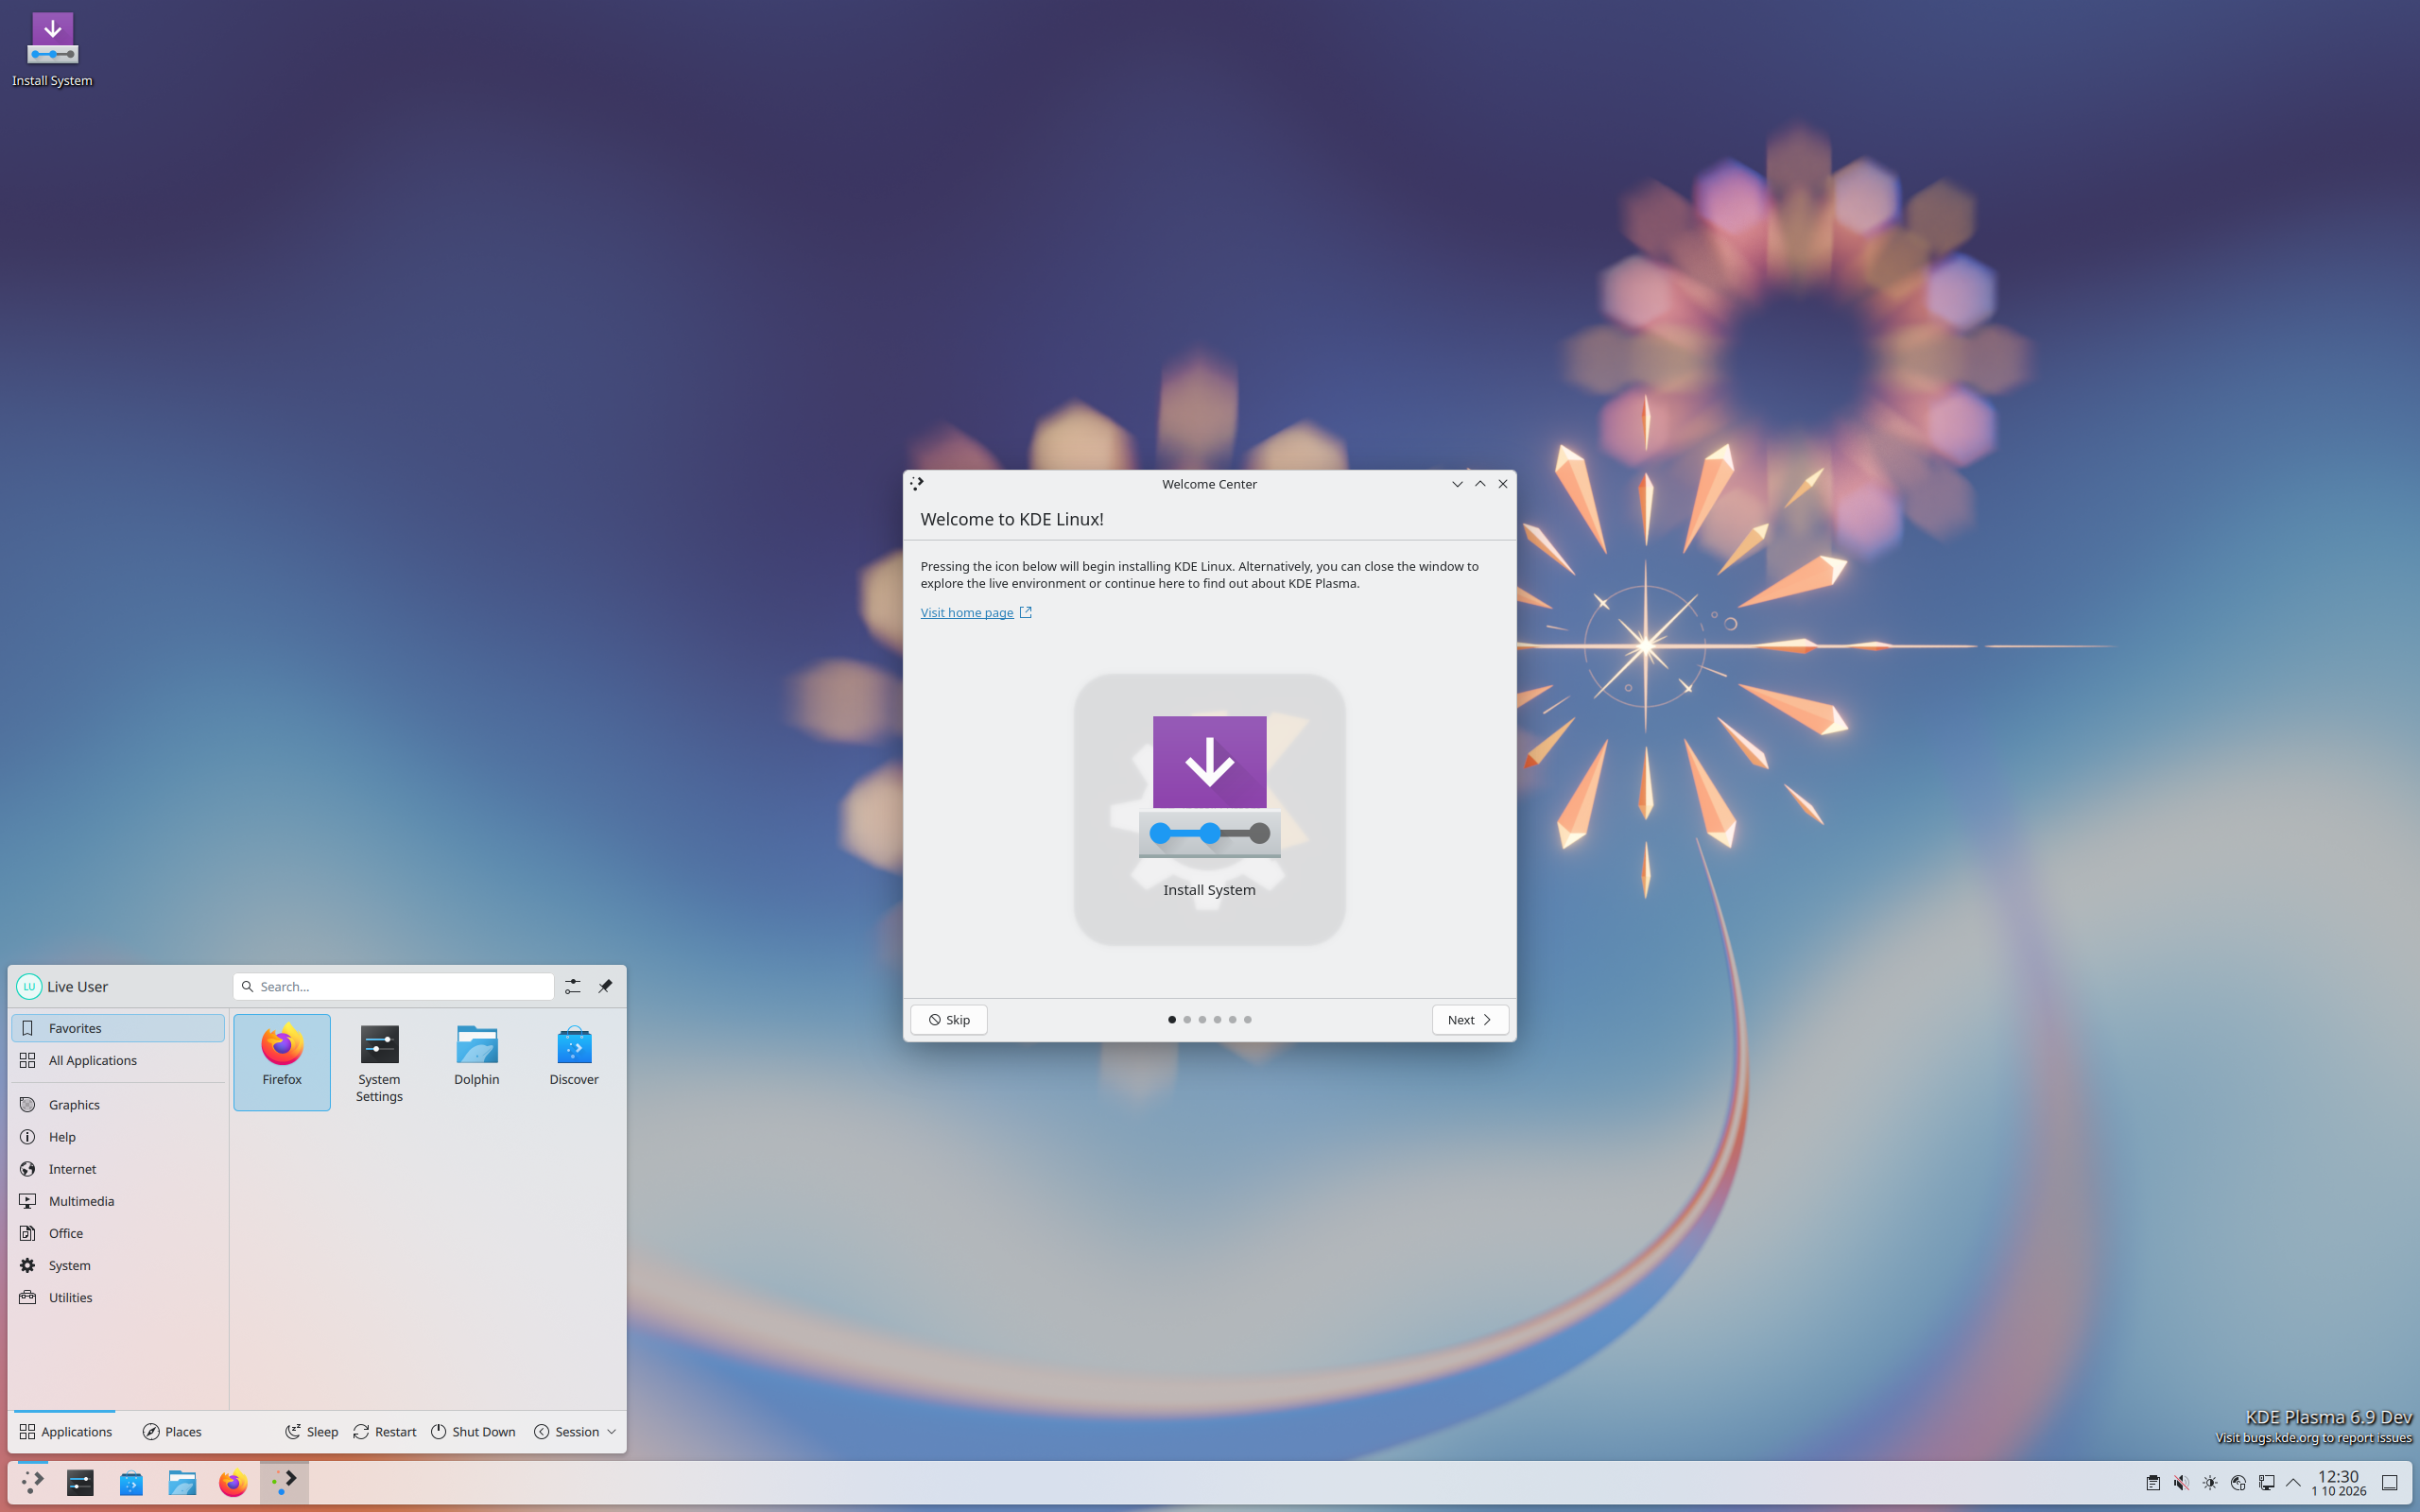The width and height of the screenshot is (2420, 1512).
Task: Click the Sleep button
Action: pos(311,1432)
